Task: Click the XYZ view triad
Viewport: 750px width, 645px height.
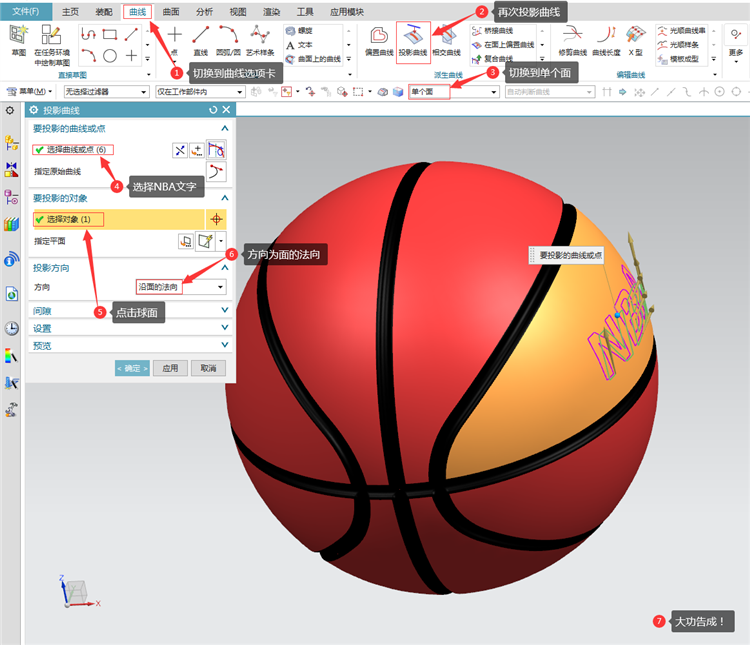Action: point(79,592)
